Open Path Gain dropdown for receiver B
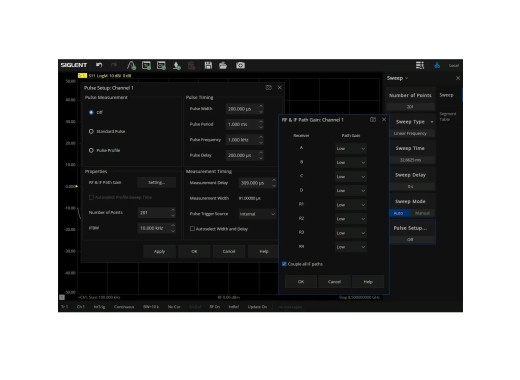This screenshot has height=380, width=520. coord(351,162)
